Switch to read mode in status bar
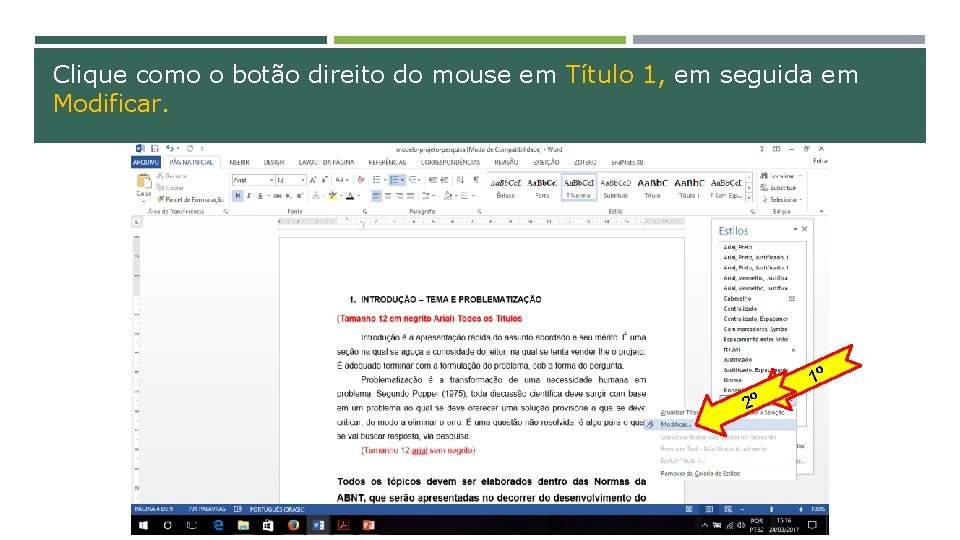The image size is (960, 540). pyautogui.click(x=689, y=509)
